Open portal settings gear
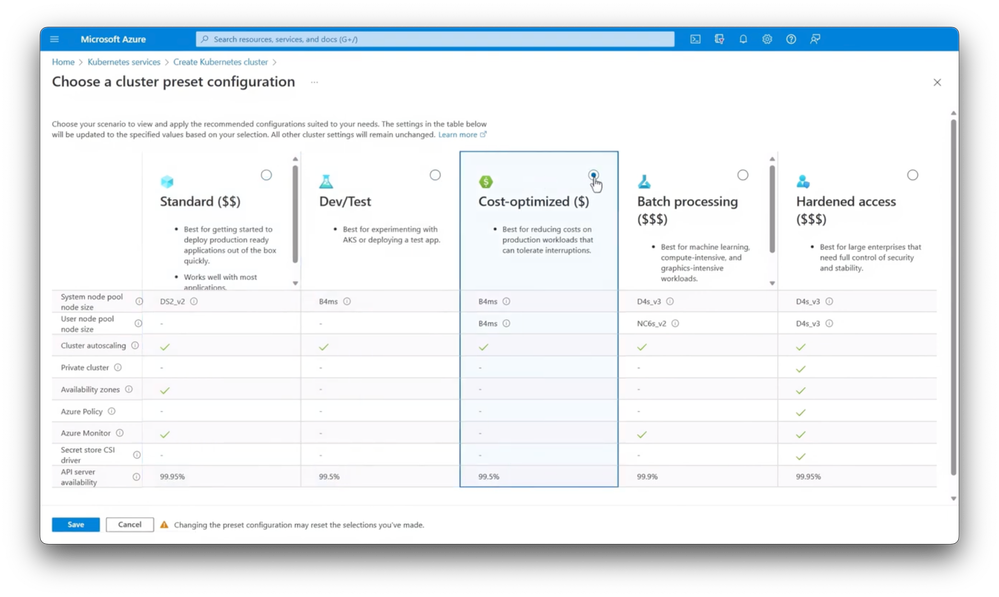 [x=767, y=39]
